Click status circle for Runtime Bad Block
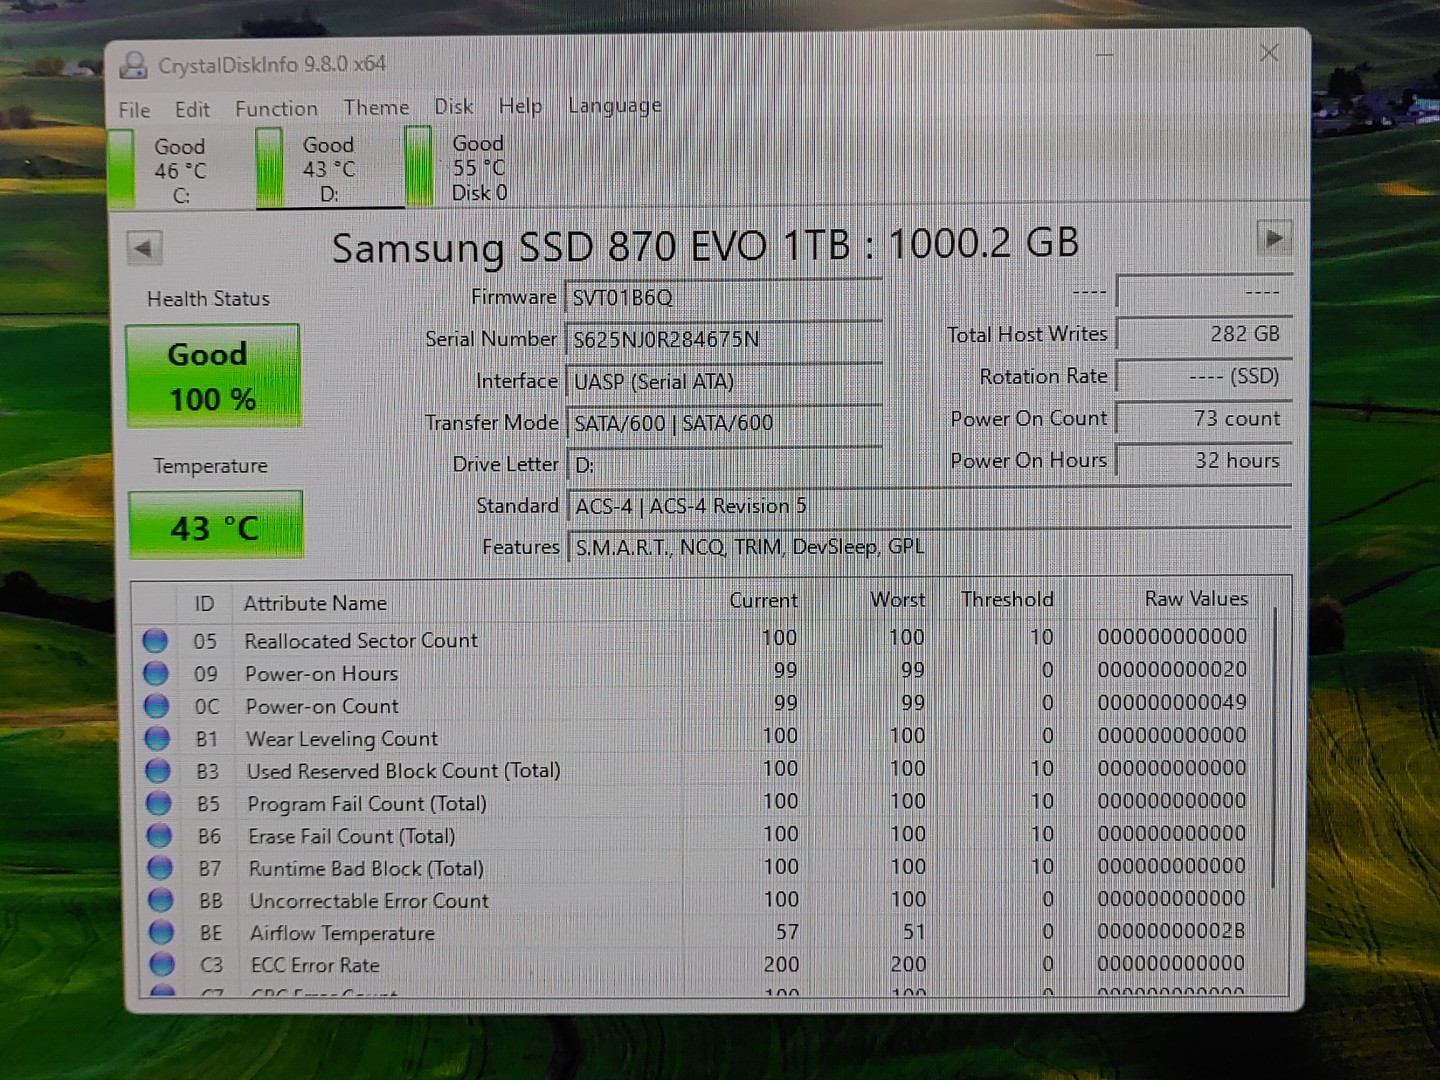Screen dimensions: 1440x1080 coord(159,867)
